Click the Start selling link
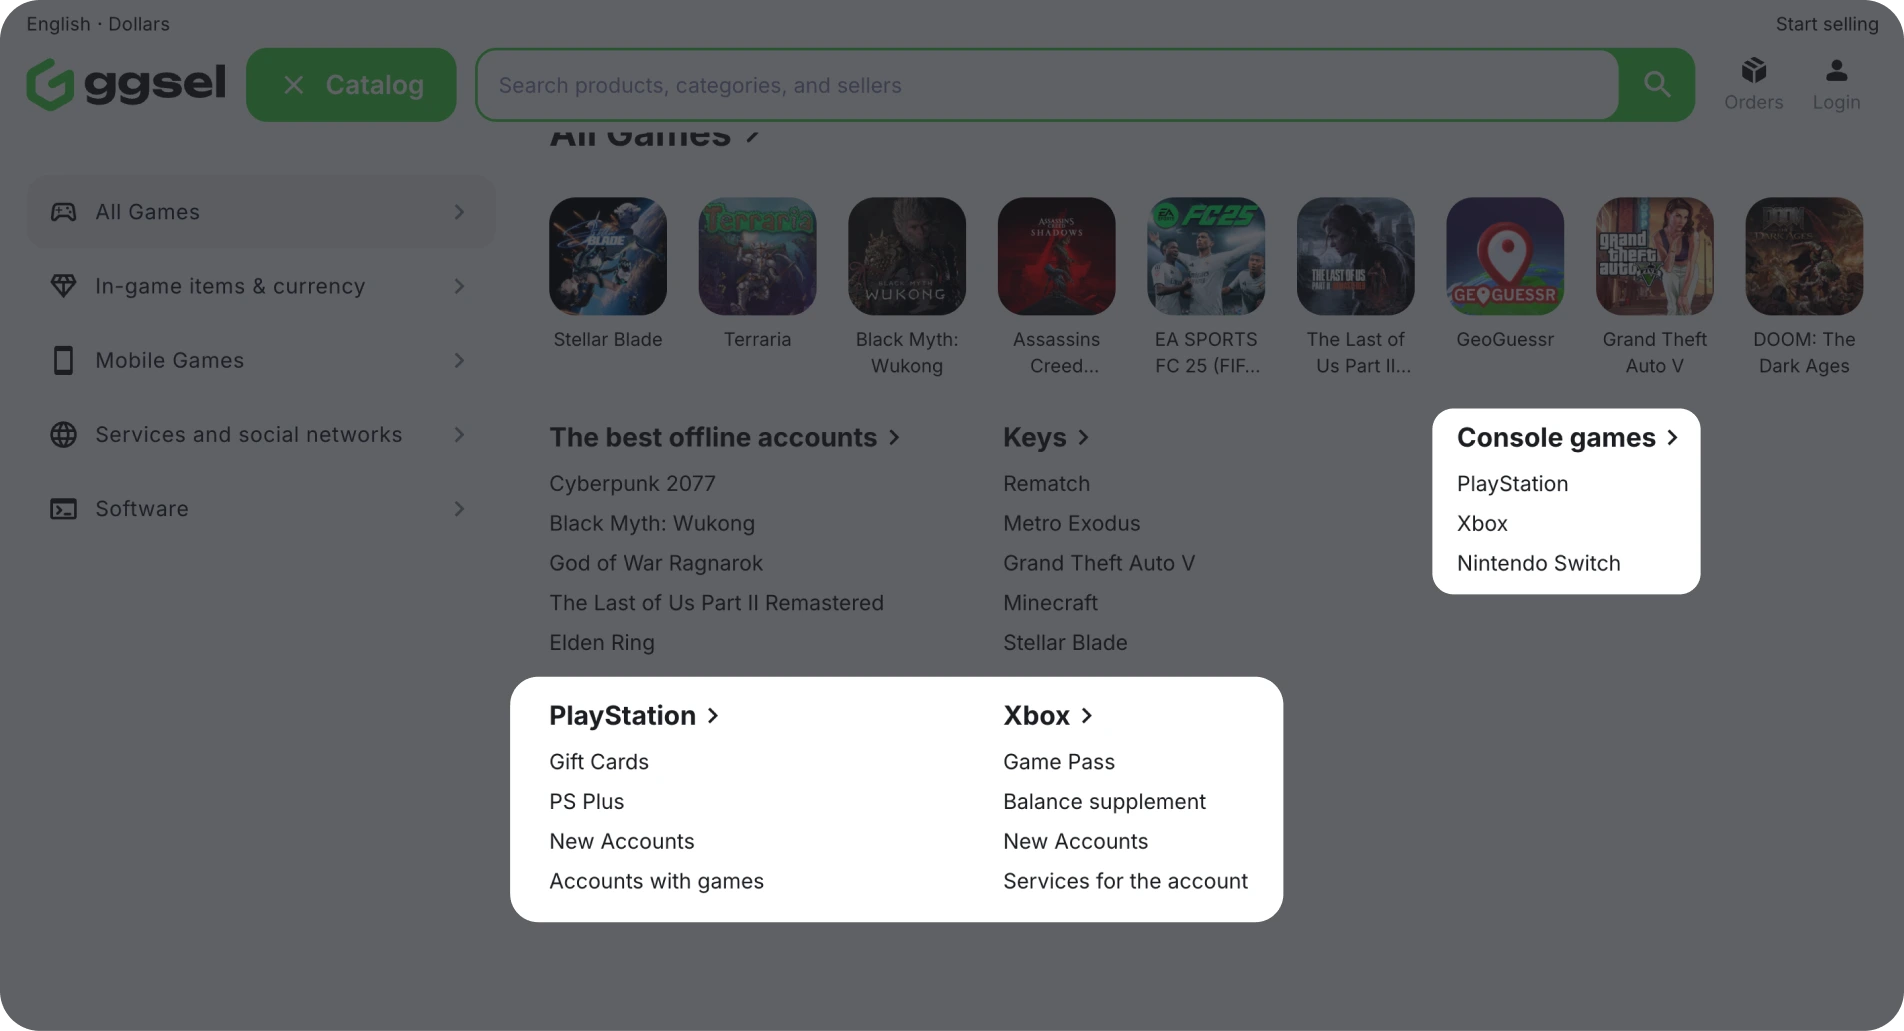1904x1031 pixels. [1826, 24]
